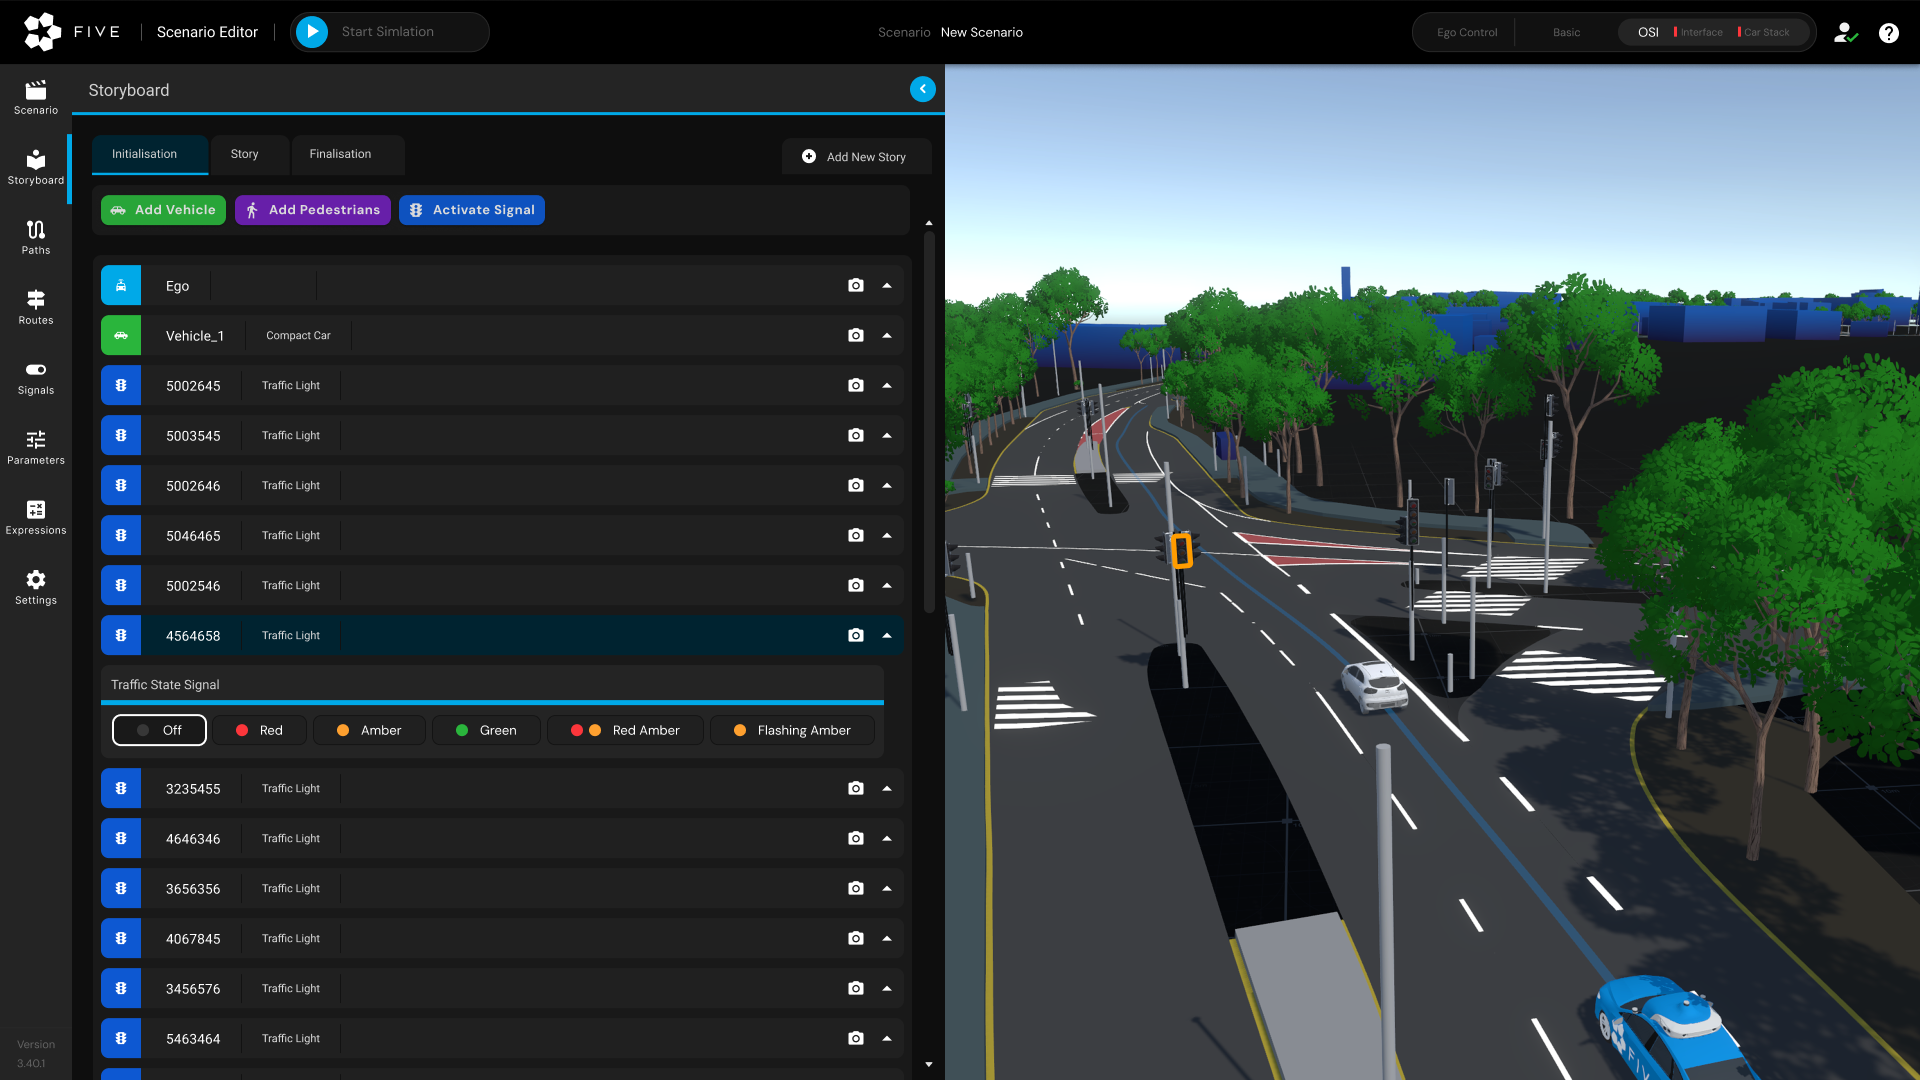Open the Settings sidebar section
Image resolution: width=1920 pixels, height=1080 pixels.
36,587
